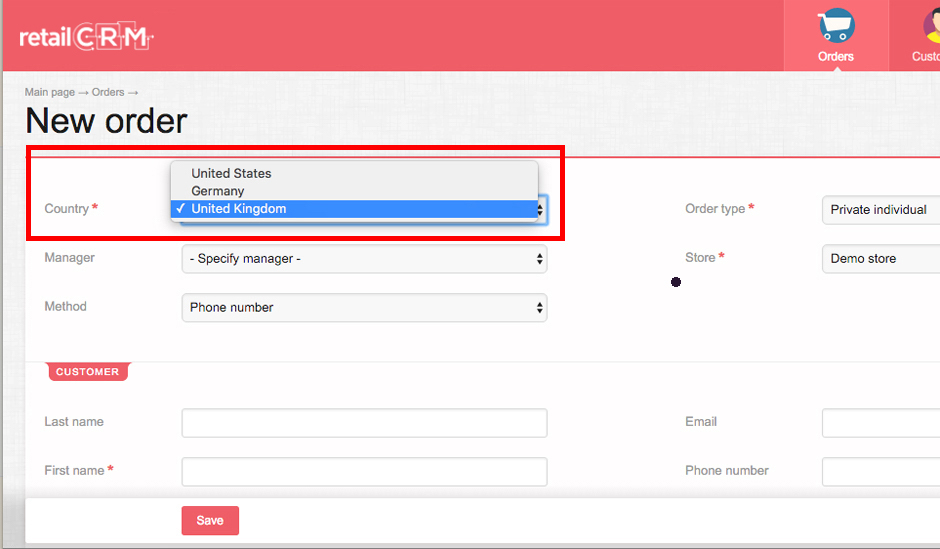The image size is (940, 549).
Task: Open the Store dropdown
Action: [881, 259]
